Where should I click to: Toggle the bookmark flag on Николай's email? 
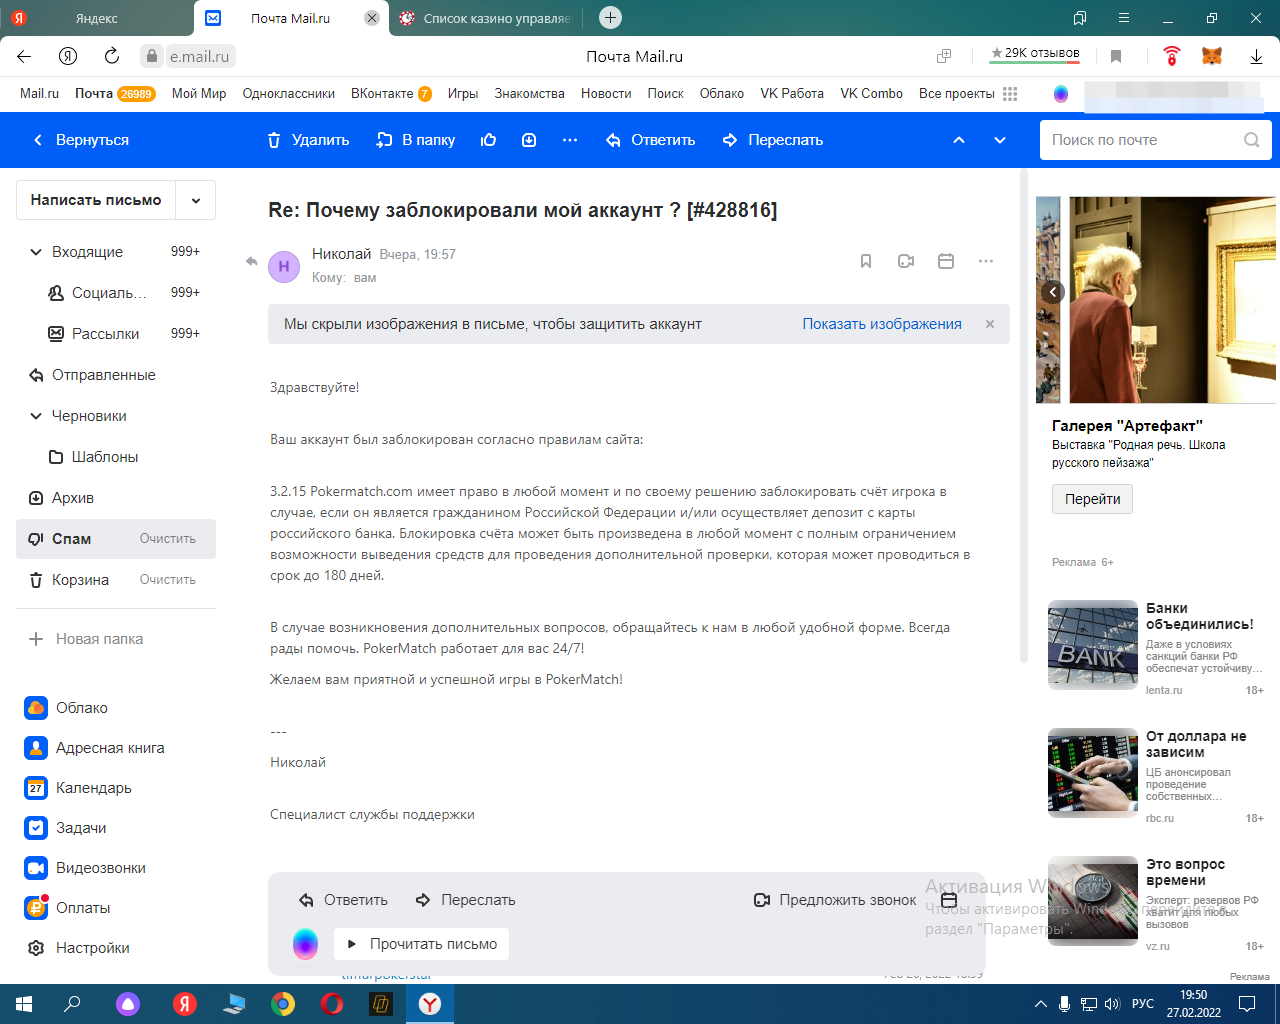866,261
